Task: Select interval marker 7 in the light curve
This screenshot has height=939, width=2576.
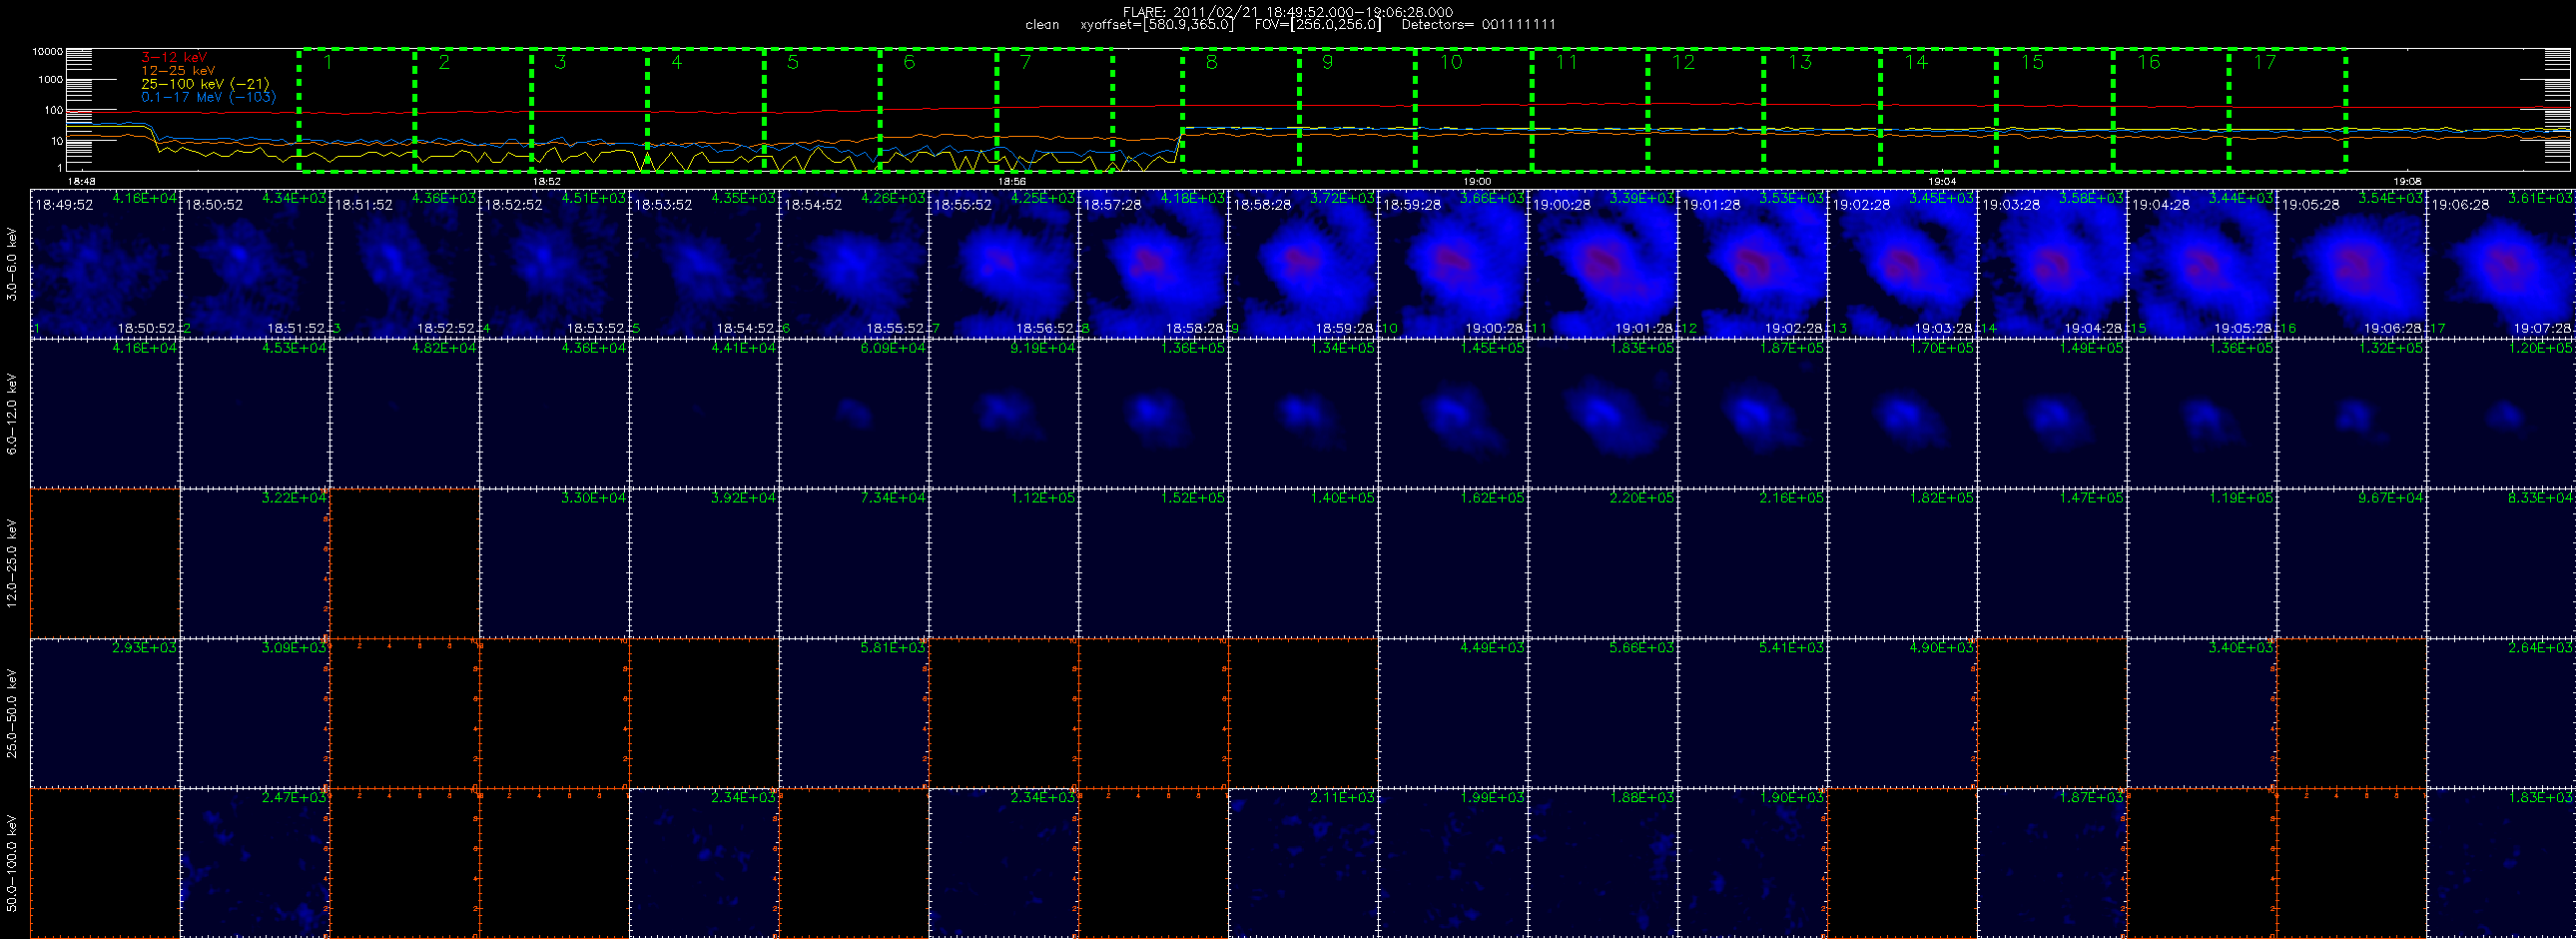Action: pos(1026,62)
